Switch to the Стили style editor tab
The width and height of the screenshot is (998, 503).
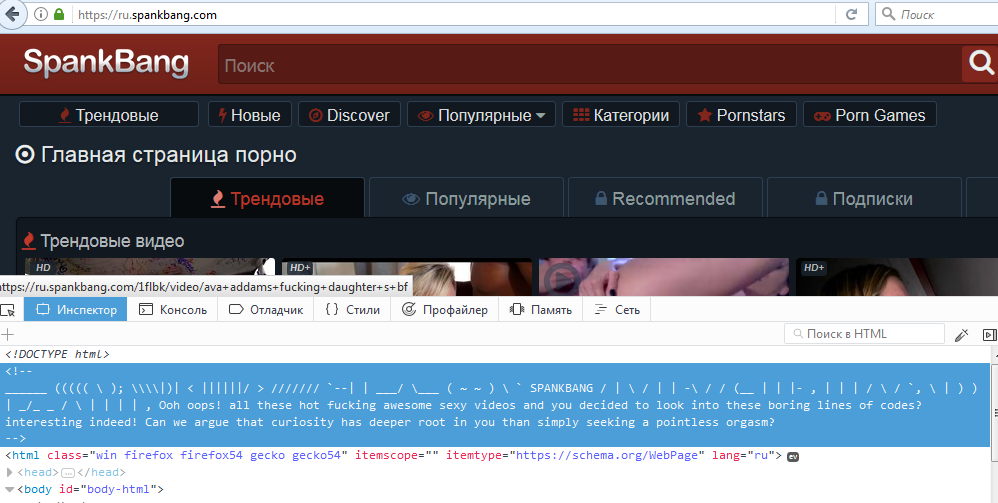[x=352, y=309]
